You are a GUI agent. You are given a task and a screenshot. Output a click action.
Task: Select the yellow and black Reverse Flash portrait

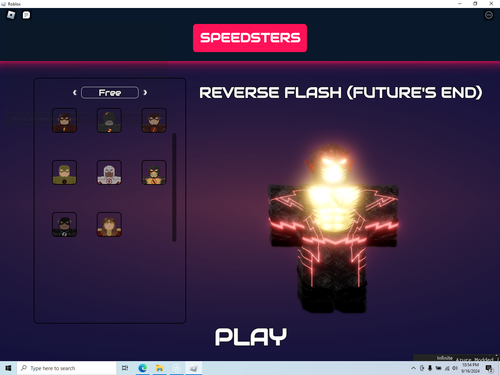pyautogui.click(x=154, y=172)
